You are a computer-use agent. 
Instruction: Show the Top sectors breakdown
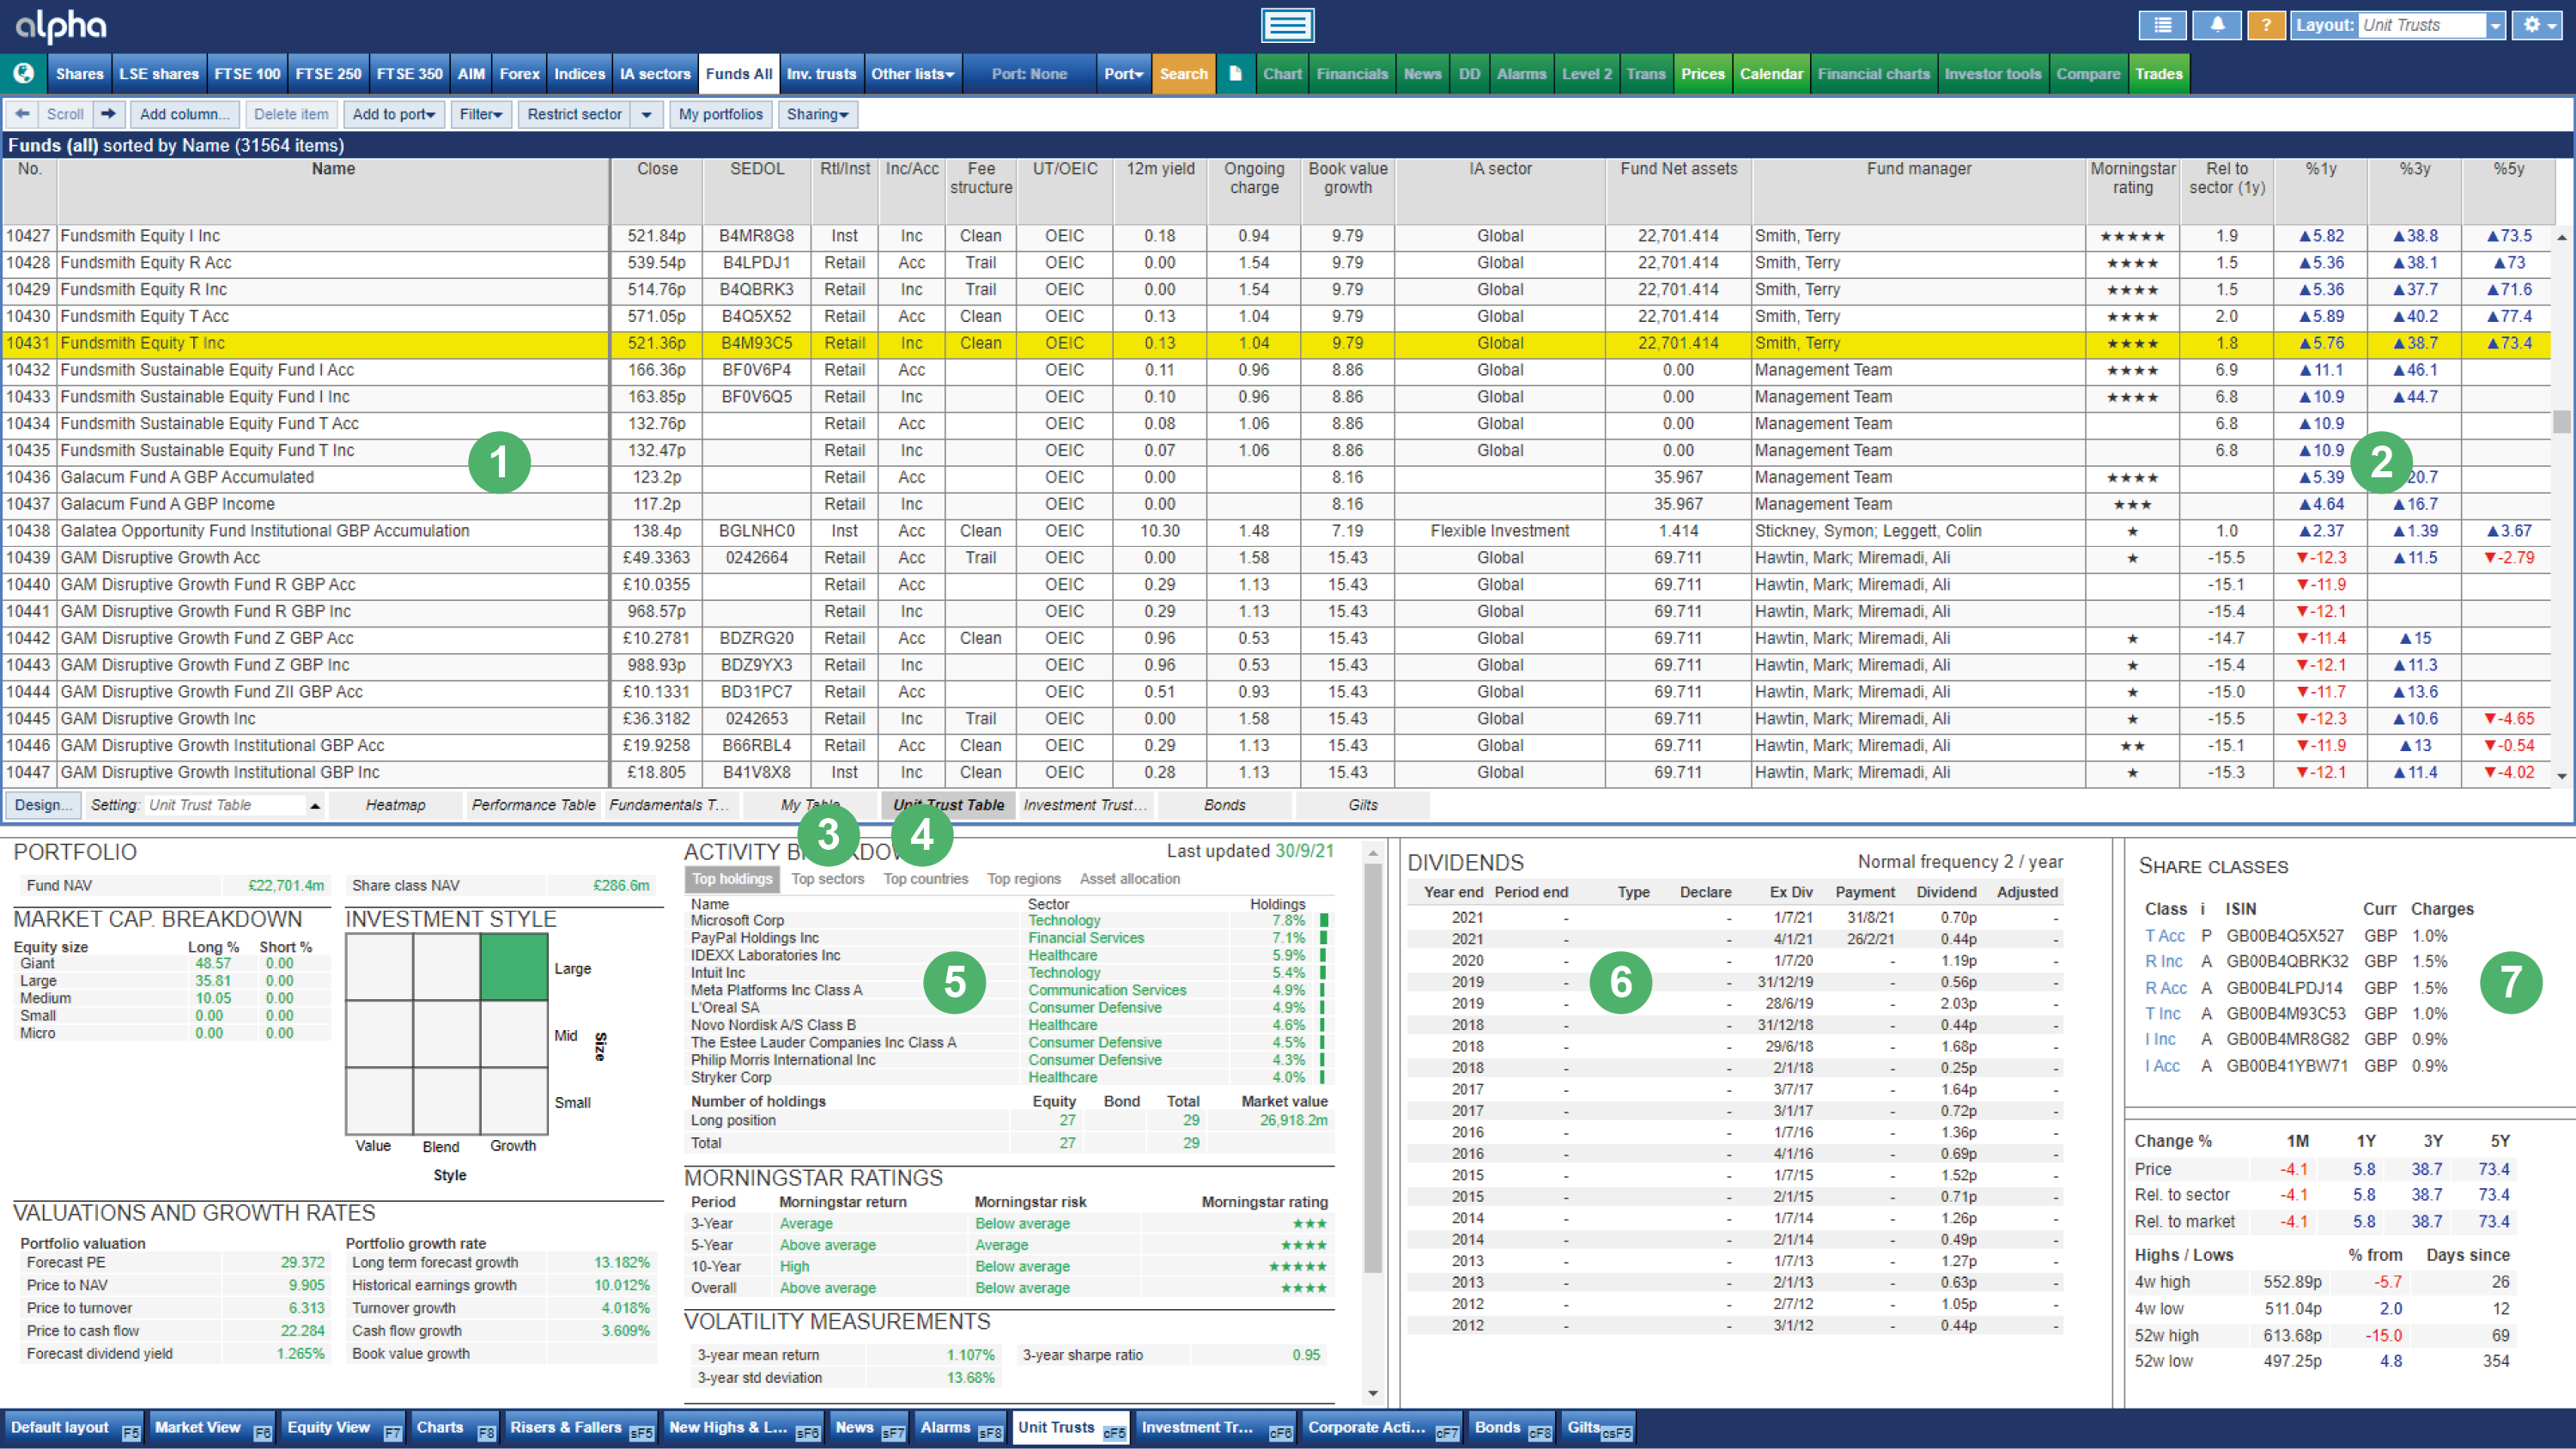828,879
